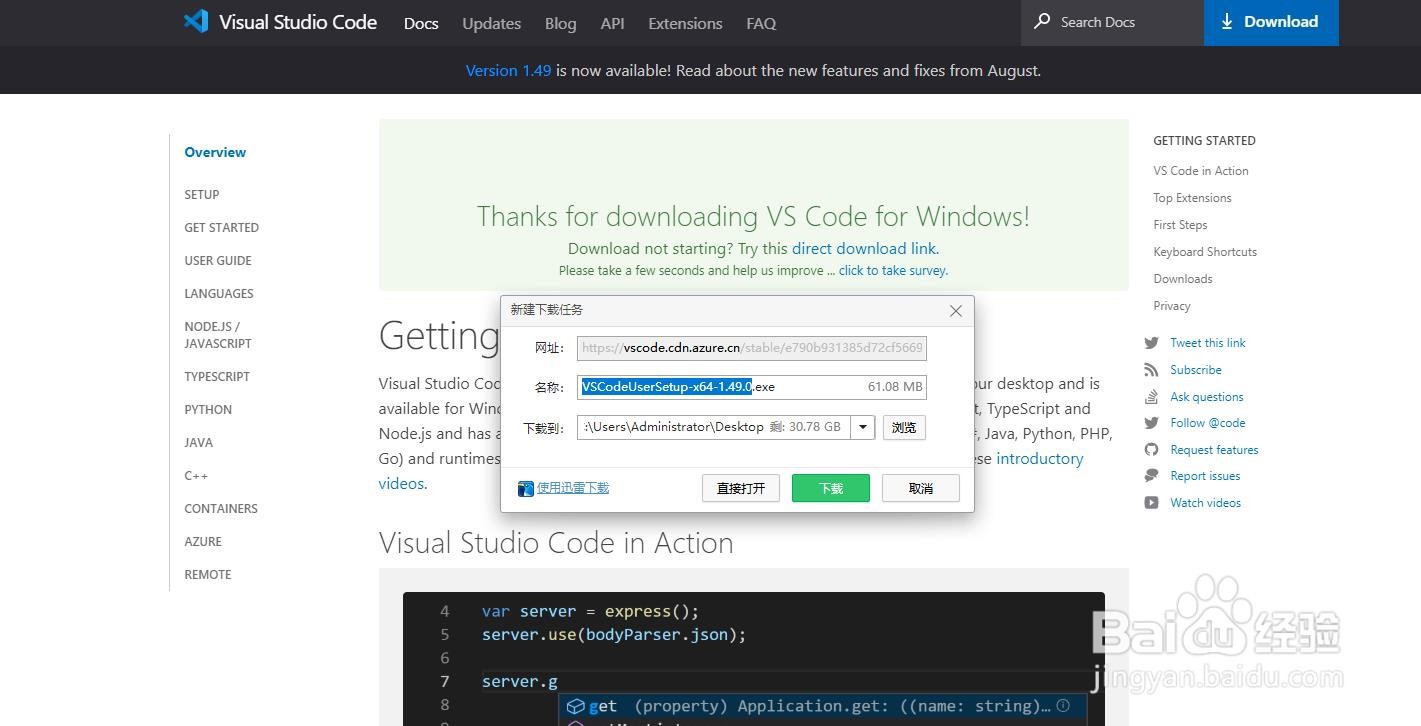
Task: Open LANGUAGES in left sidebar
Action: [x=219, y=293]
